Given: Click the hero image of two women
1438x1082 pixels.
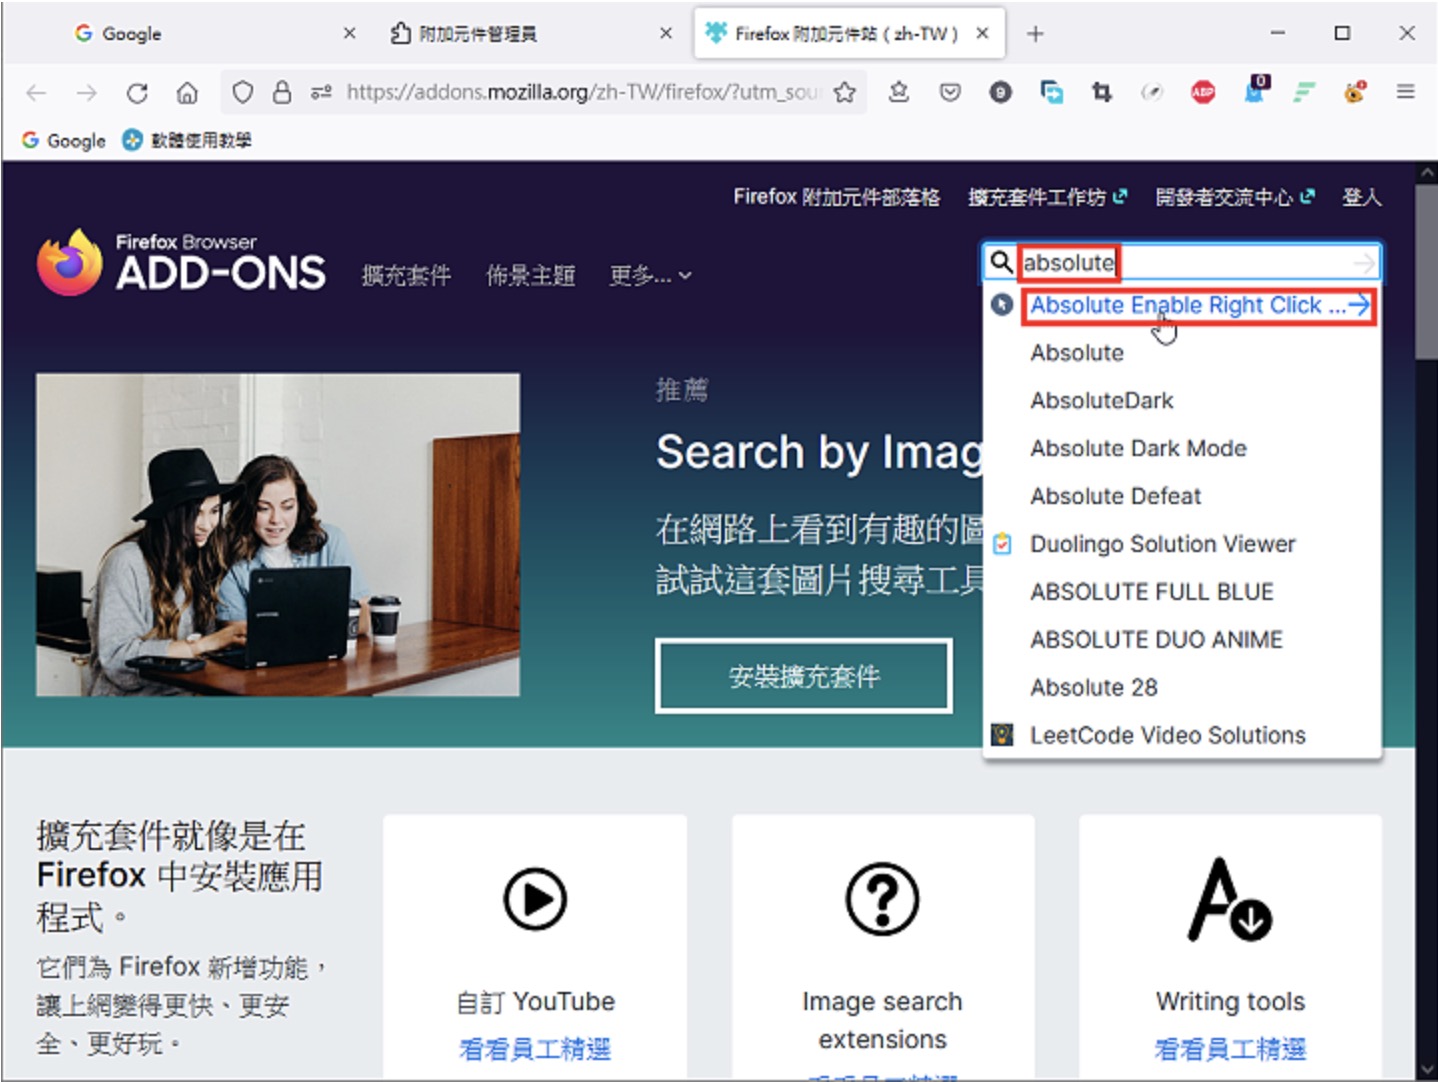Looking at the screenshot, I should (278, 535).
